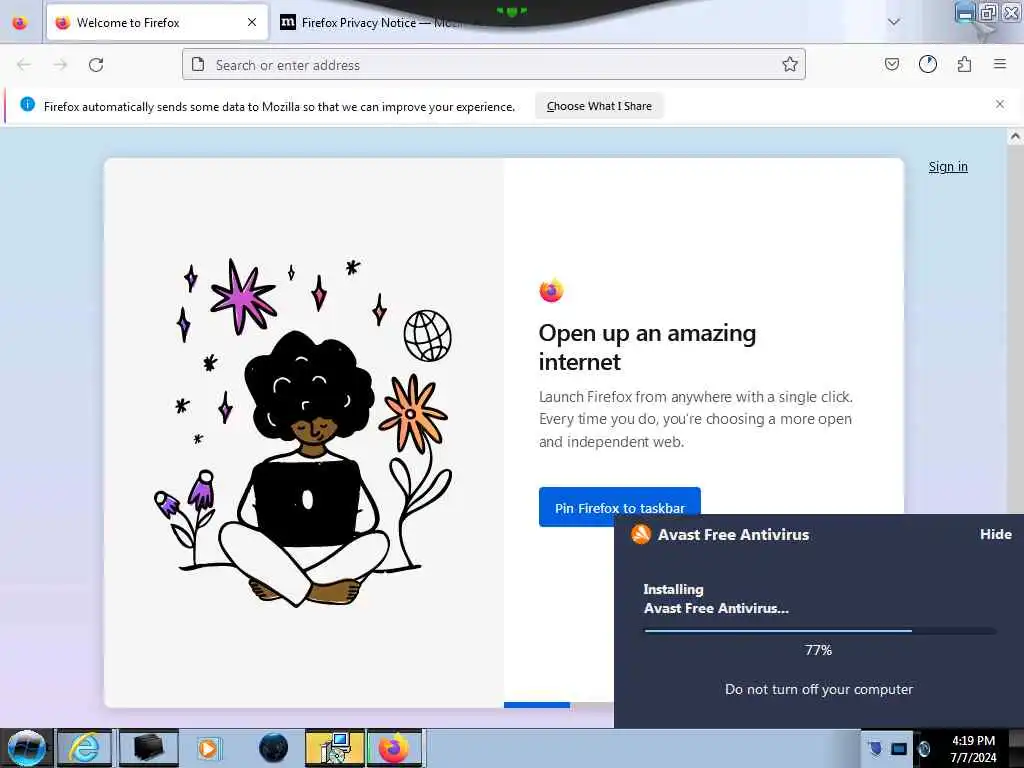Dismiss the data sharing notification bar
This screenshot has width=1024, height=768.
(x=1000, y=104)
